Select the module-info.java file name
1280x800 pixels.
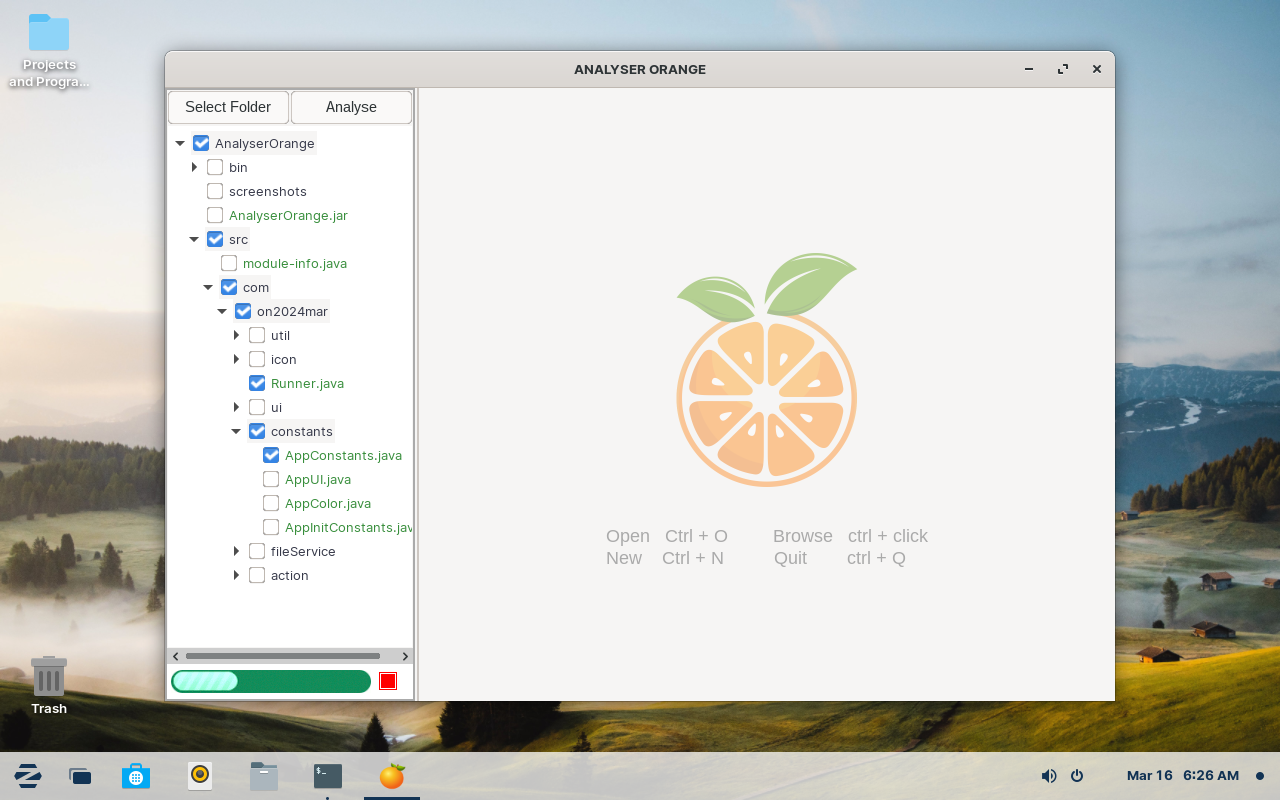[295, 263]
